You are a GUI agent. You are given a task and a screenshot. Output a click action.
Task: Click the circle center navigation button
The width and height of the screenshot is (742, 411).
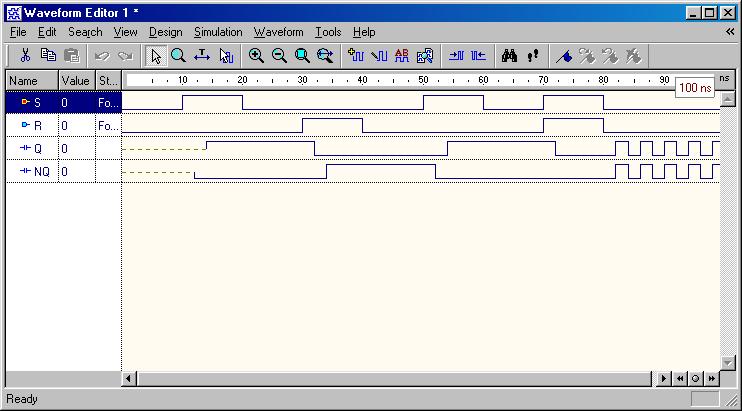pos(695,378)
